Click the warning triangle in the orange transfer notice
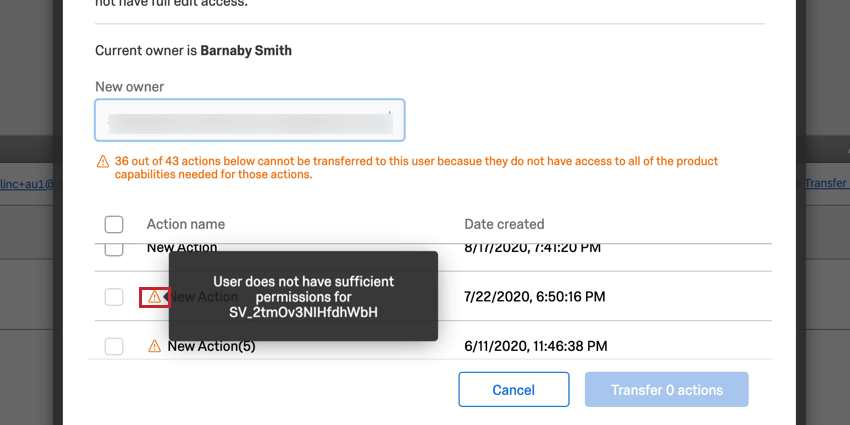850x425 pixels. (x=102, y=162)
